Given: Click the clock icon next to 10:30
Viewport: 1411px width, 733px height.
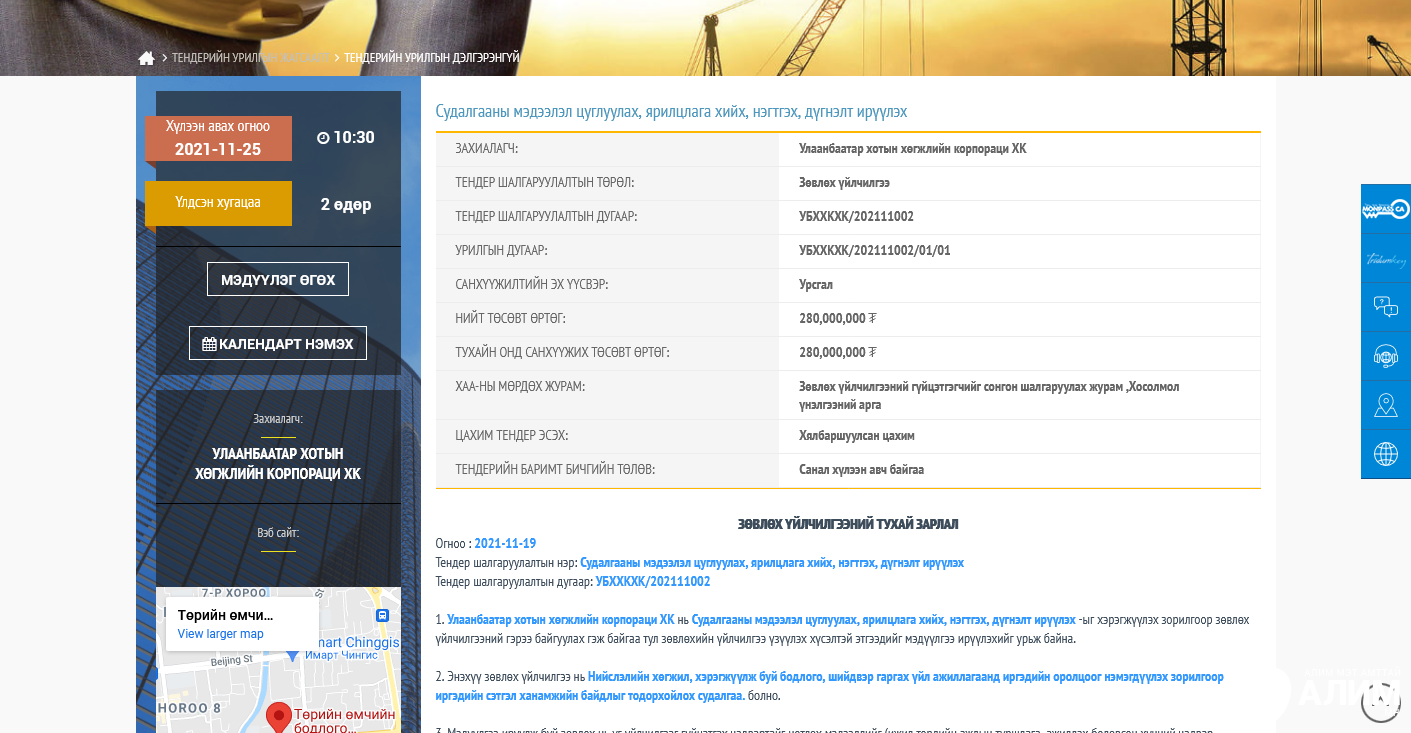Looking at the screenshot, I should pyautogui.click(x=323, y=138).
